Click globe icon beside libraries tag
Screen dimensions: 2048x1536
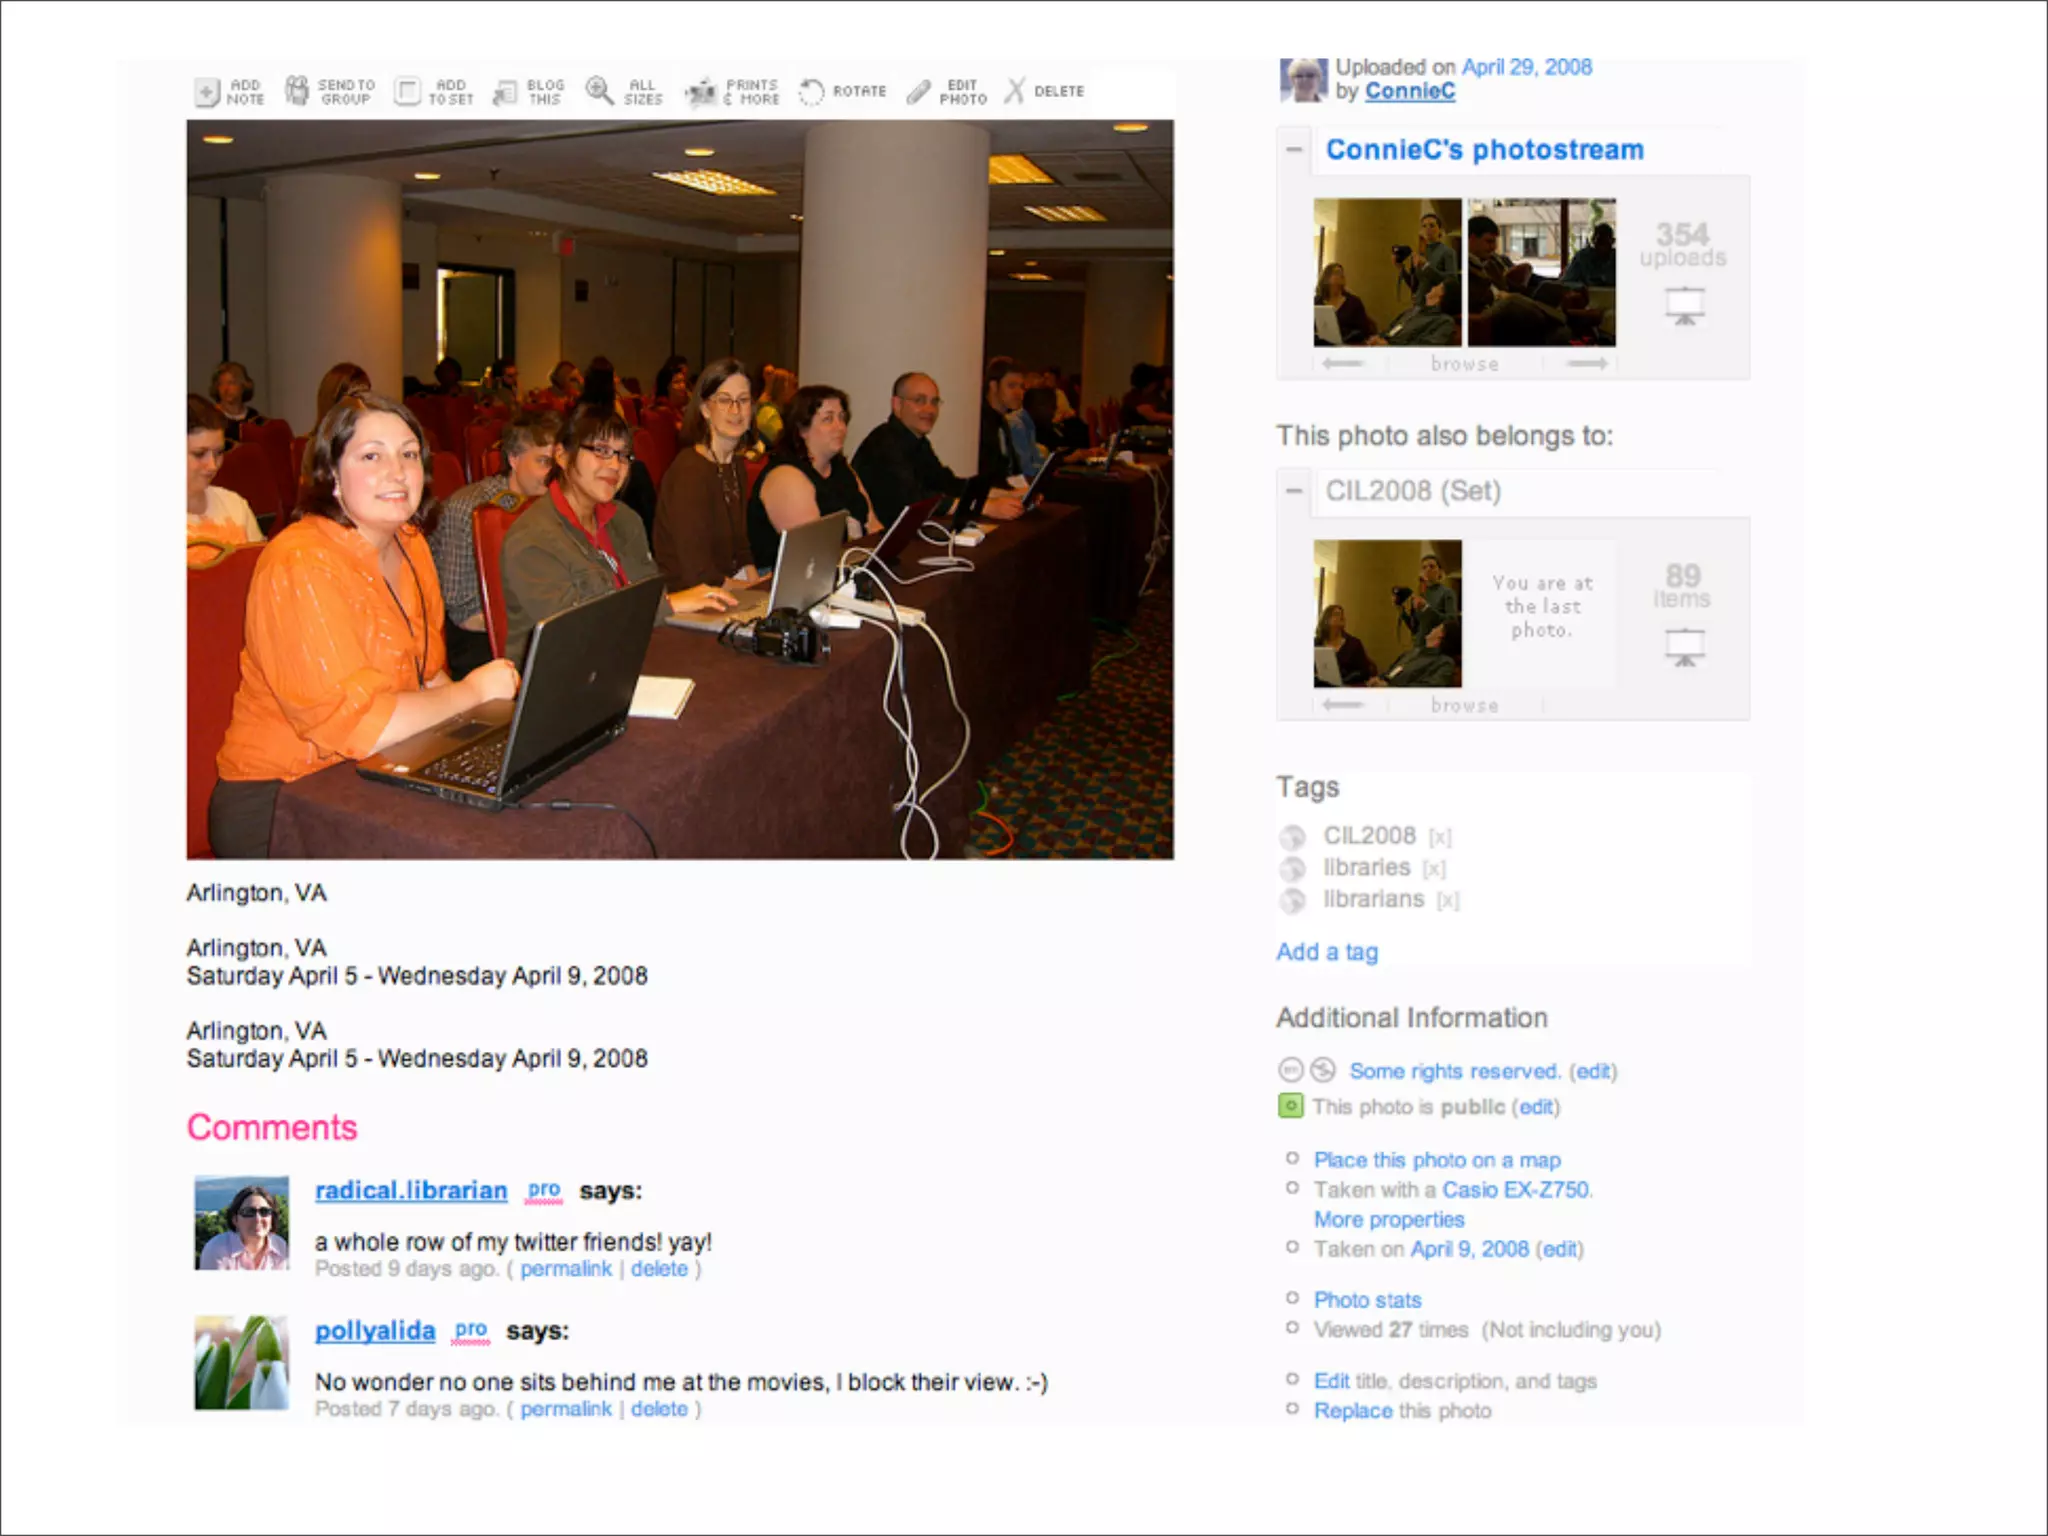point(1293,869)
